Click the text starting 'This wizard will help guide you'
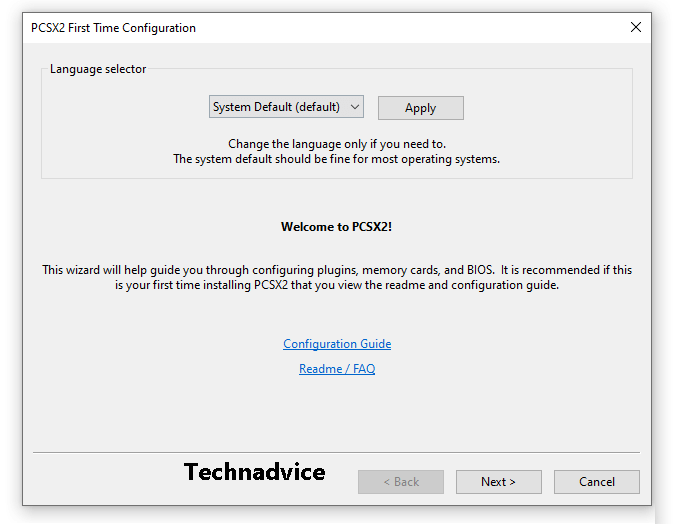The image size is (673, 524). point(337,277)
